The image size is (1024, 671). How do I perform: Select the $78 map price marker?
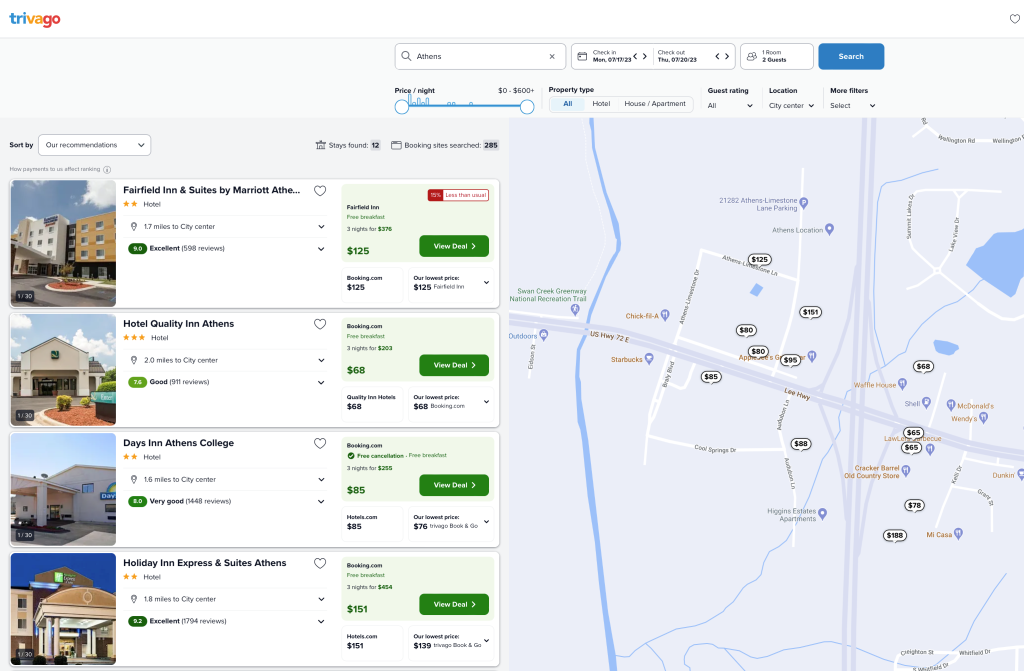[914, 506]
